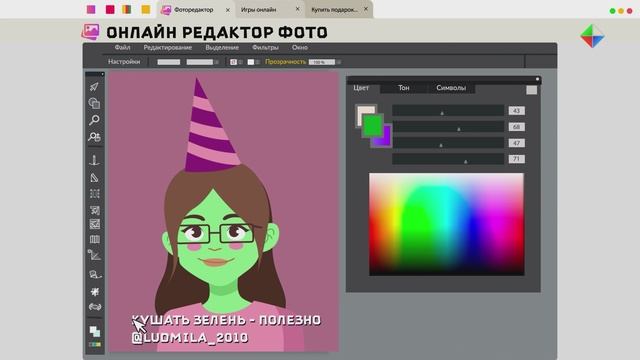Select the triangle ruler tool icon
The width and height of the screenshot is (640, 360).
click(94, 178)
